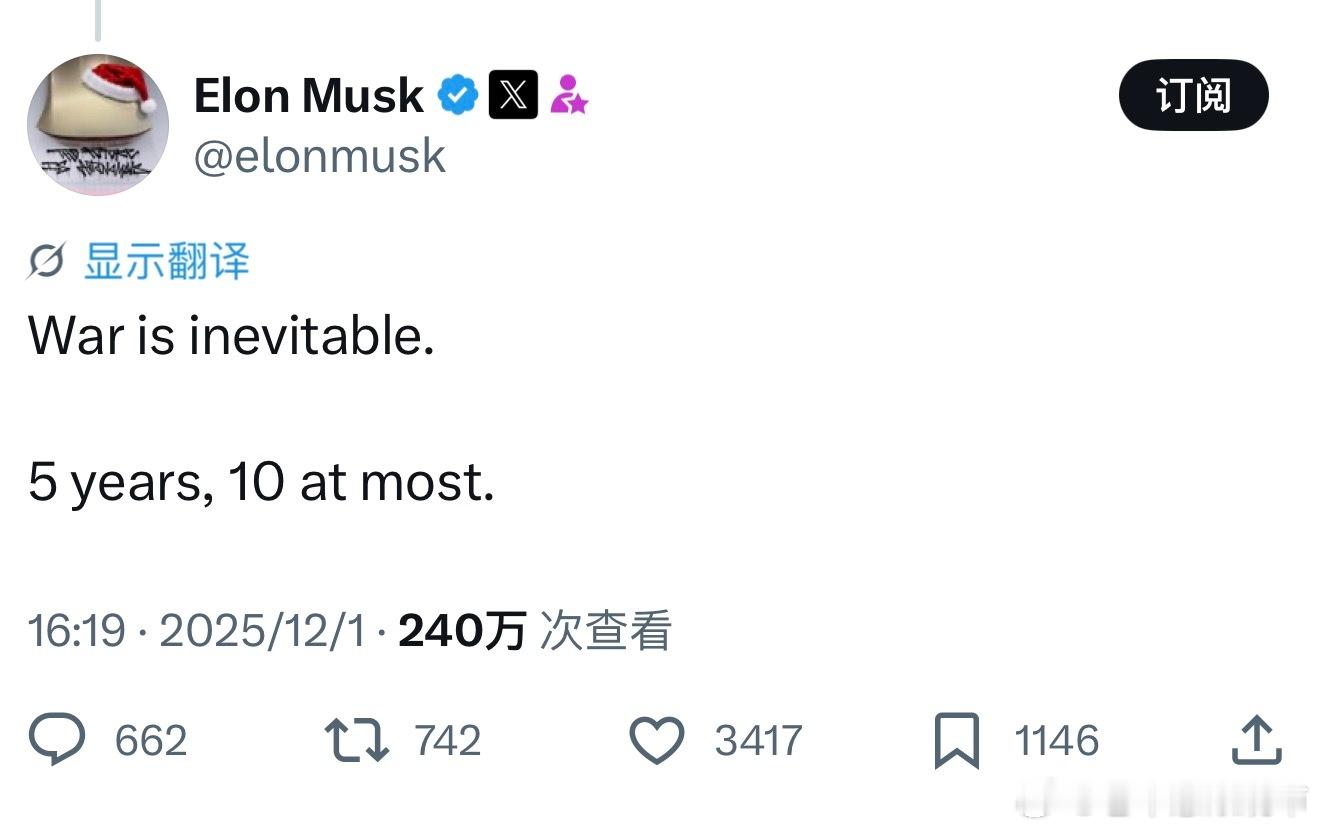This screenshot has height=831, width=1320.
Task: Click the reply speech bubble icon
Action: tap(57, 740)
